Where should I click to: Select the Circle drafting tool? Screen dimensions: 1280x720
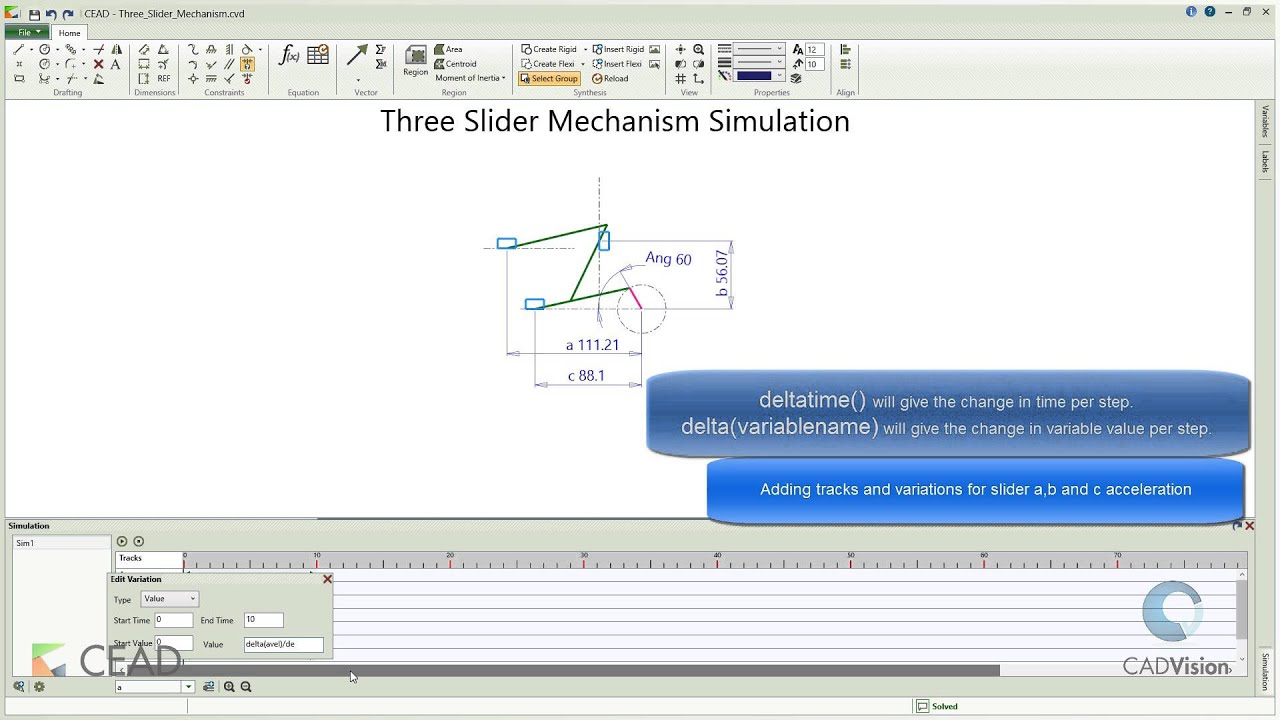[45, 49]
